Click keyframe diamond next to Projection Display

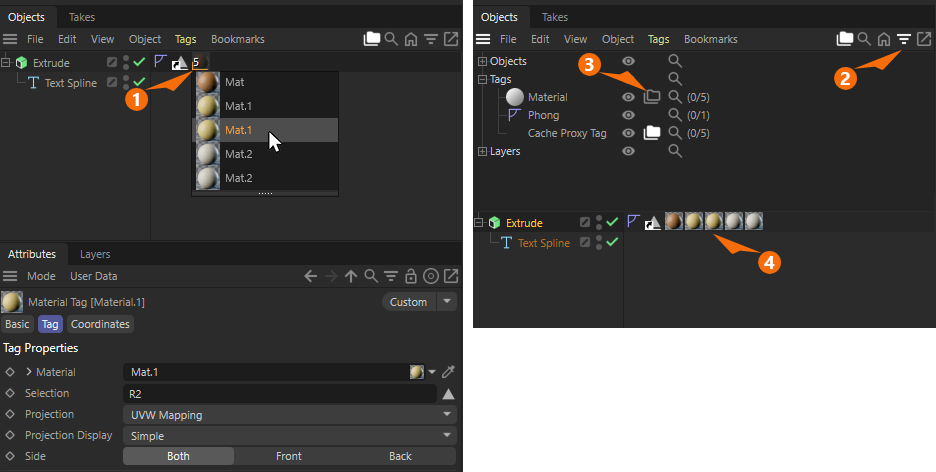coord(10,435)
